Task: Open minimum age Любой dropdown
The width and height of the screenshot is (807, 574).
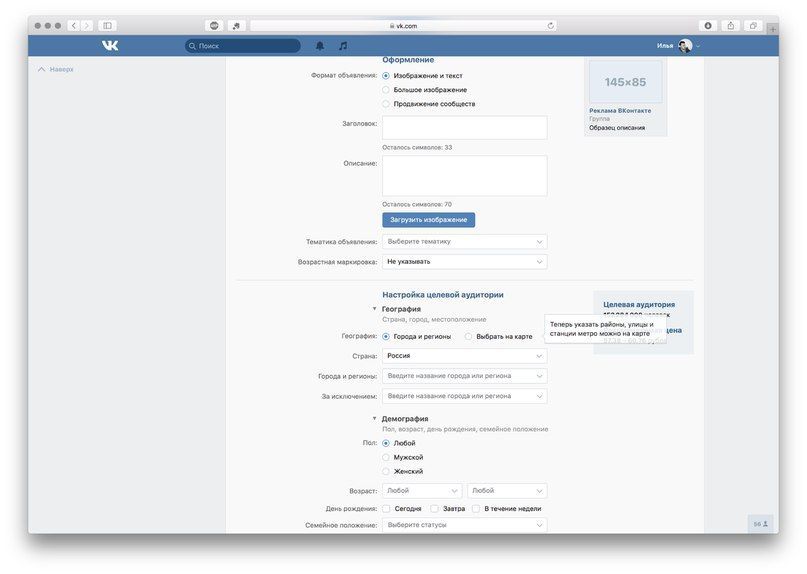Action: 422,491
